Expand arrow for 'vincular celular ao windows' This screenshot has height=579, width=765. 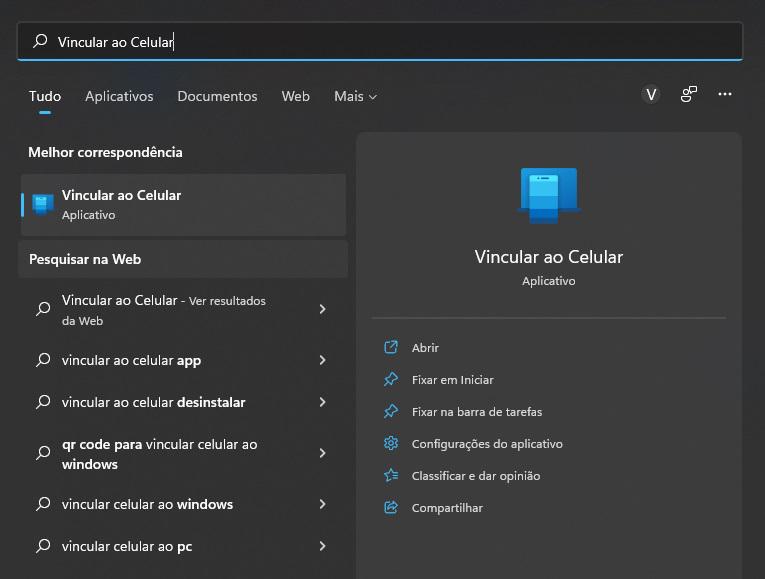(322, 504)
